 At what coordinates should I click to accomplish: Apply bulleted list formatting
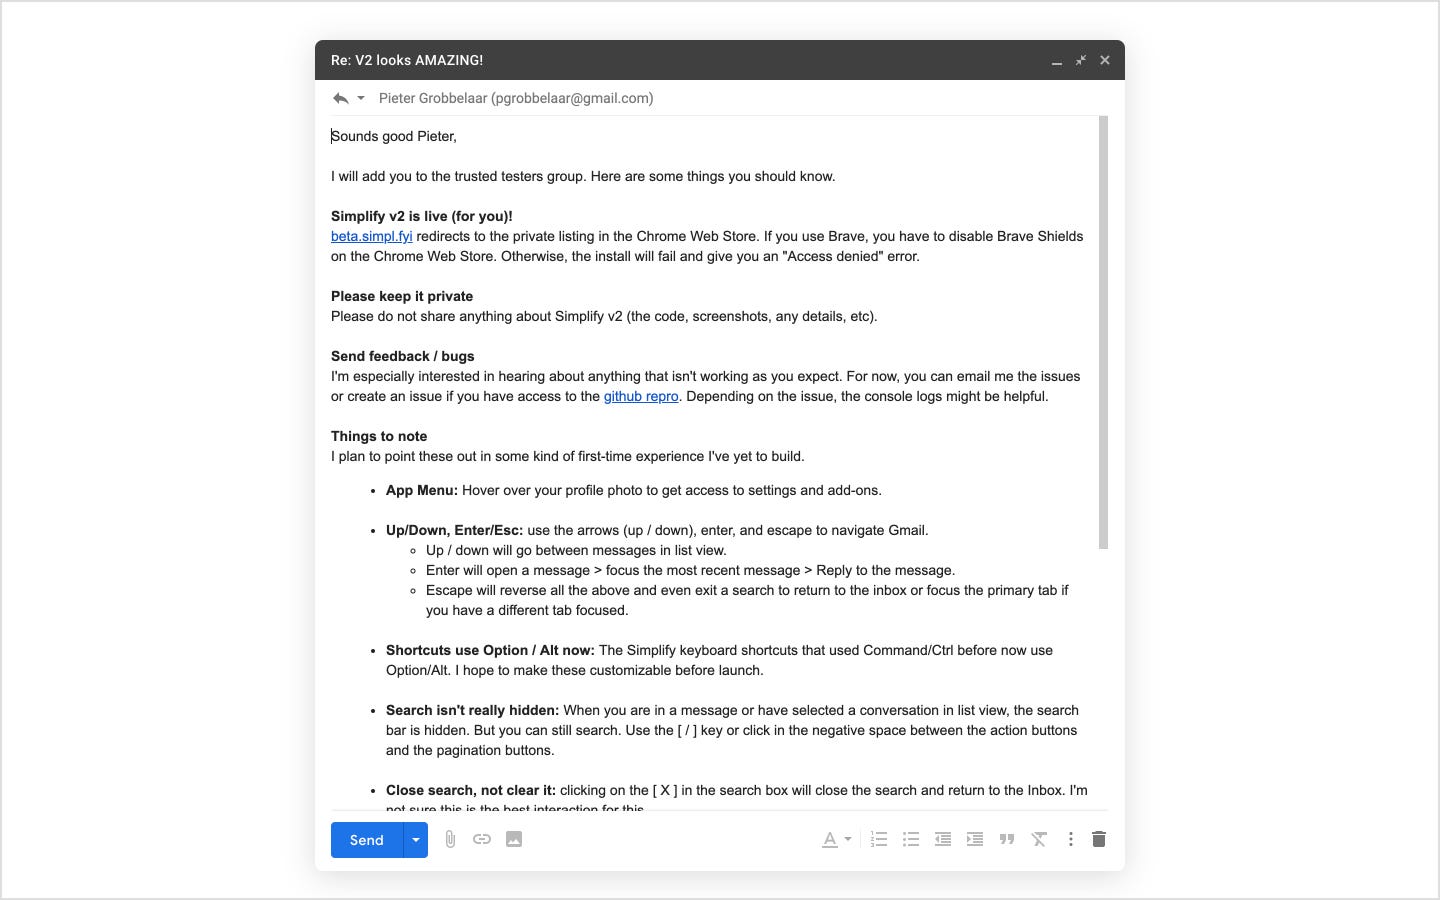(911, 839)
